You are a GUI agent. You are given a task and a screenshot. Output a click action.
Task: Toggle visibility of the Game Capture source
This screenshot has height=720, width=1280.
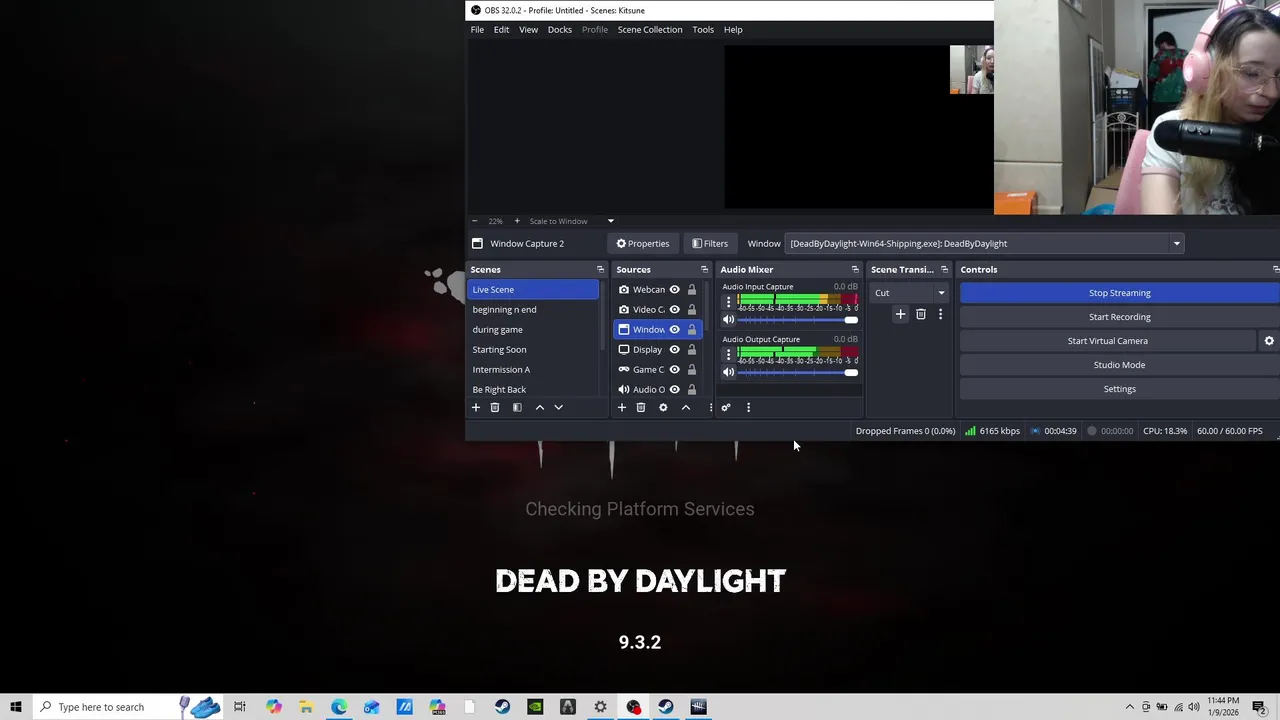click(x=674, y=369)
